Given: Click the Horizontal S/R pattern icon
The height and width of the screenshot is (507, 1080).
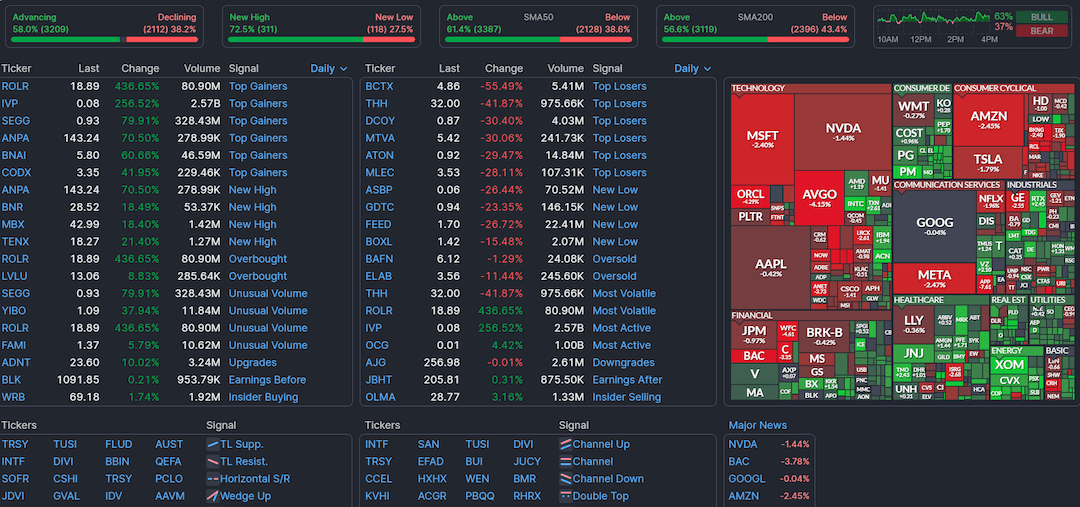Looking at the screenshot, I should 212,478.
